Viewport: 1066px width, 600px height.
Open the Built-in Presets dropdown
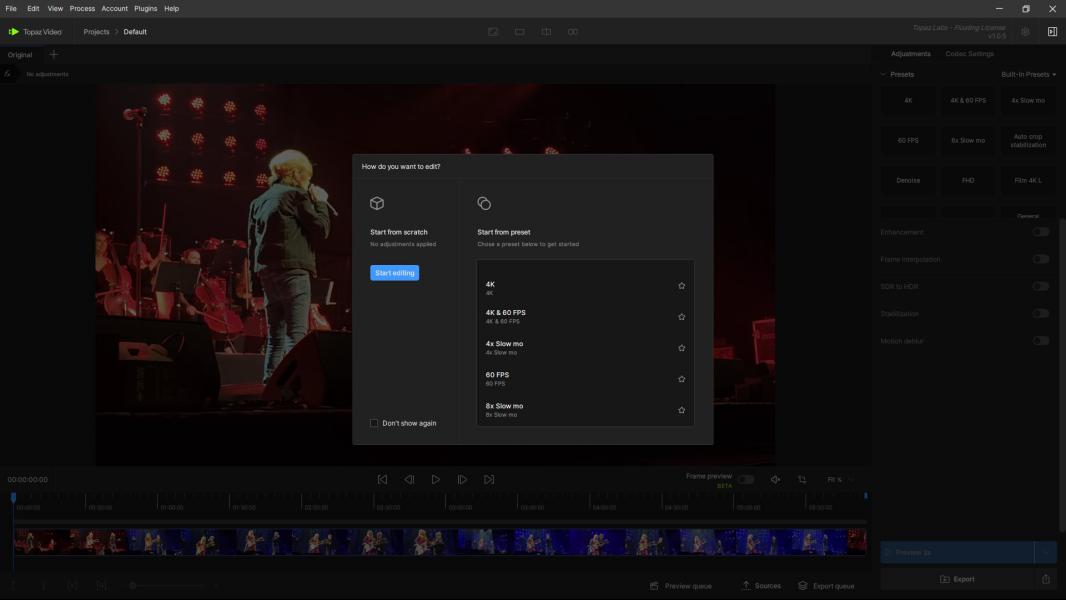pyautogui.click(x=1028, y=74)
